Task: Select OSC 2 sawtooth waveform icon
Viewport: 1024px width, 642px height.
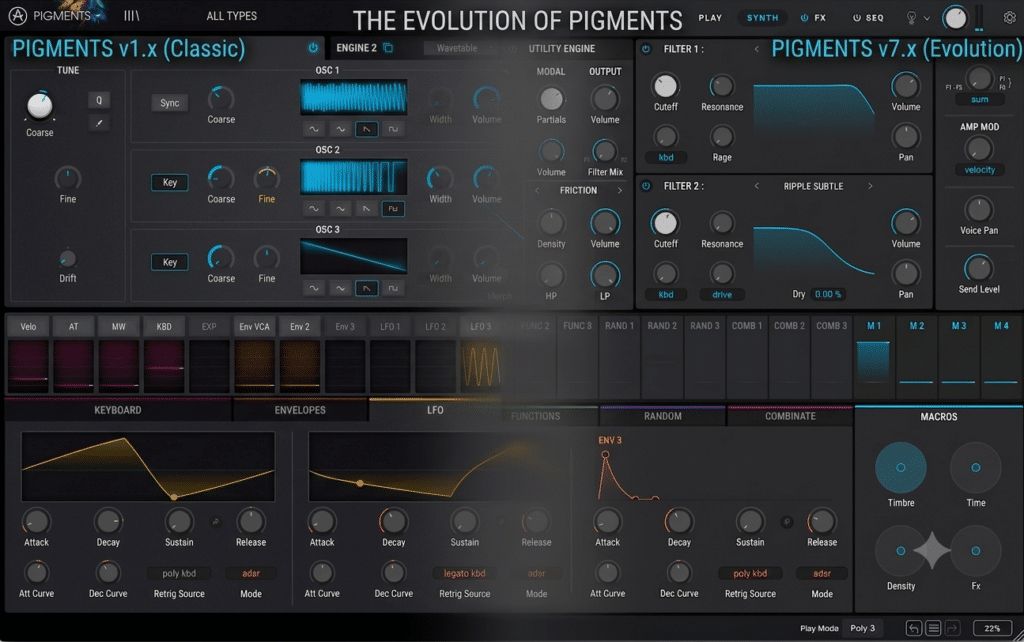Action: (366, 209)
